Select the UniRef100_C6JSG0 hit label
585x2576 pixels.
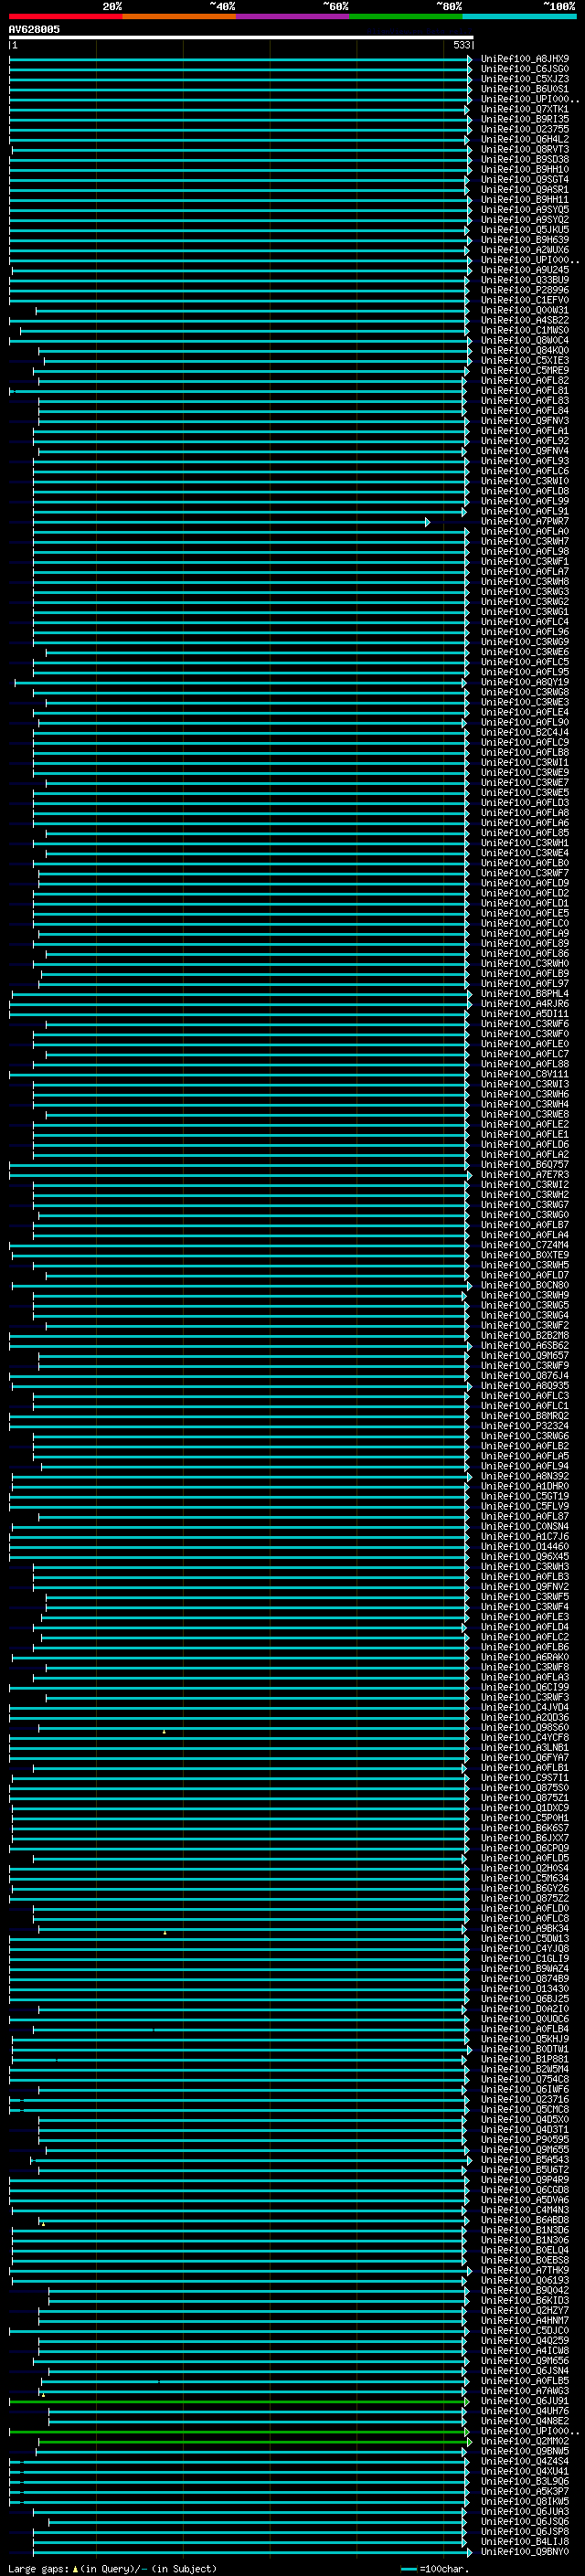[x=525, y=69]
